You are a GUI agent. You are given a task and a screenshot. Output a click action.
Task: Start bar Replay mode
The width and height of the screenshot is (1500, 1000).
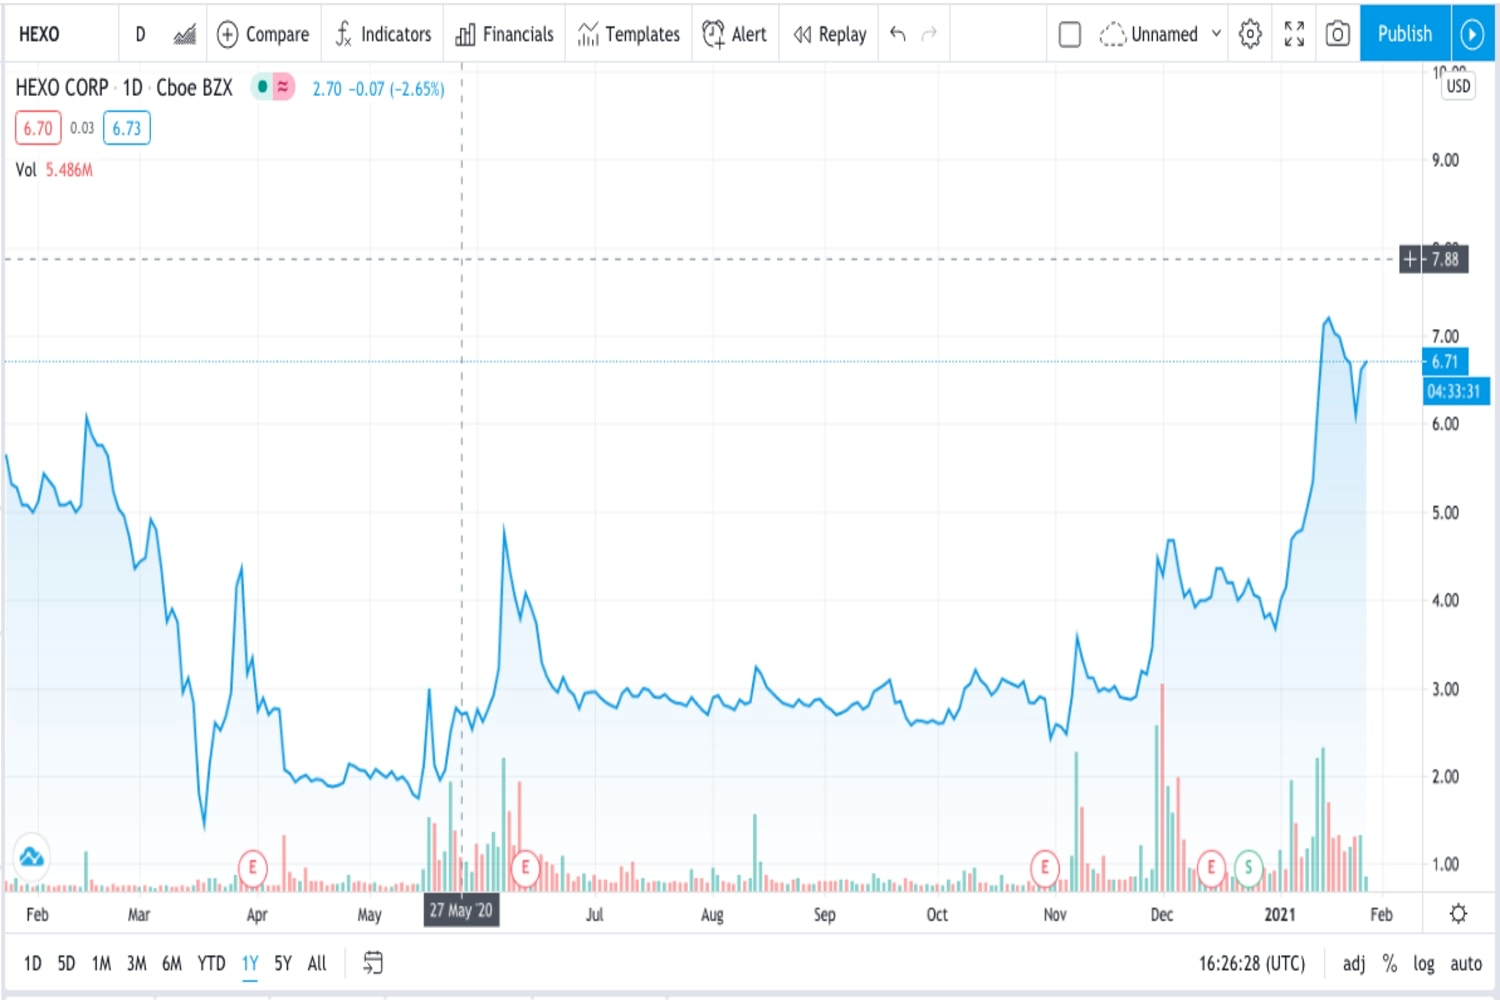coord(830,34)
